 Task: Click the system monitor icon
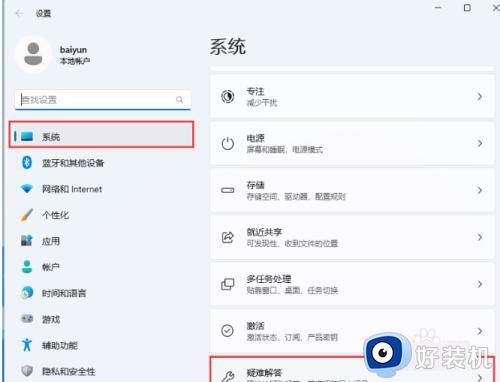tap(27, 136)
